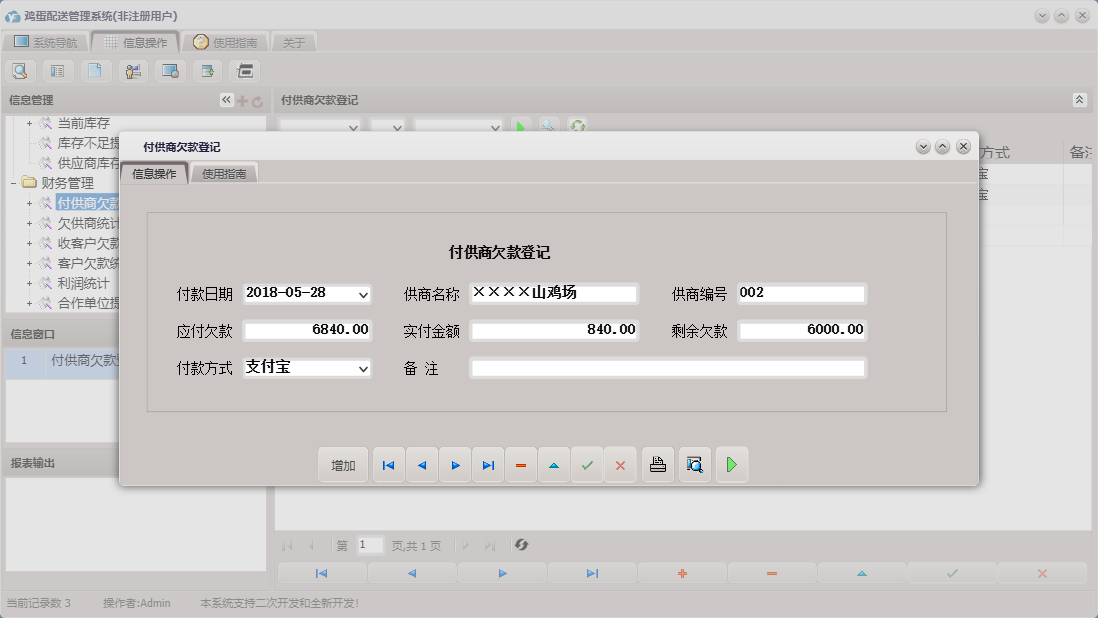
Task: Switch to the 关于 tab
Action: [295, 42]
